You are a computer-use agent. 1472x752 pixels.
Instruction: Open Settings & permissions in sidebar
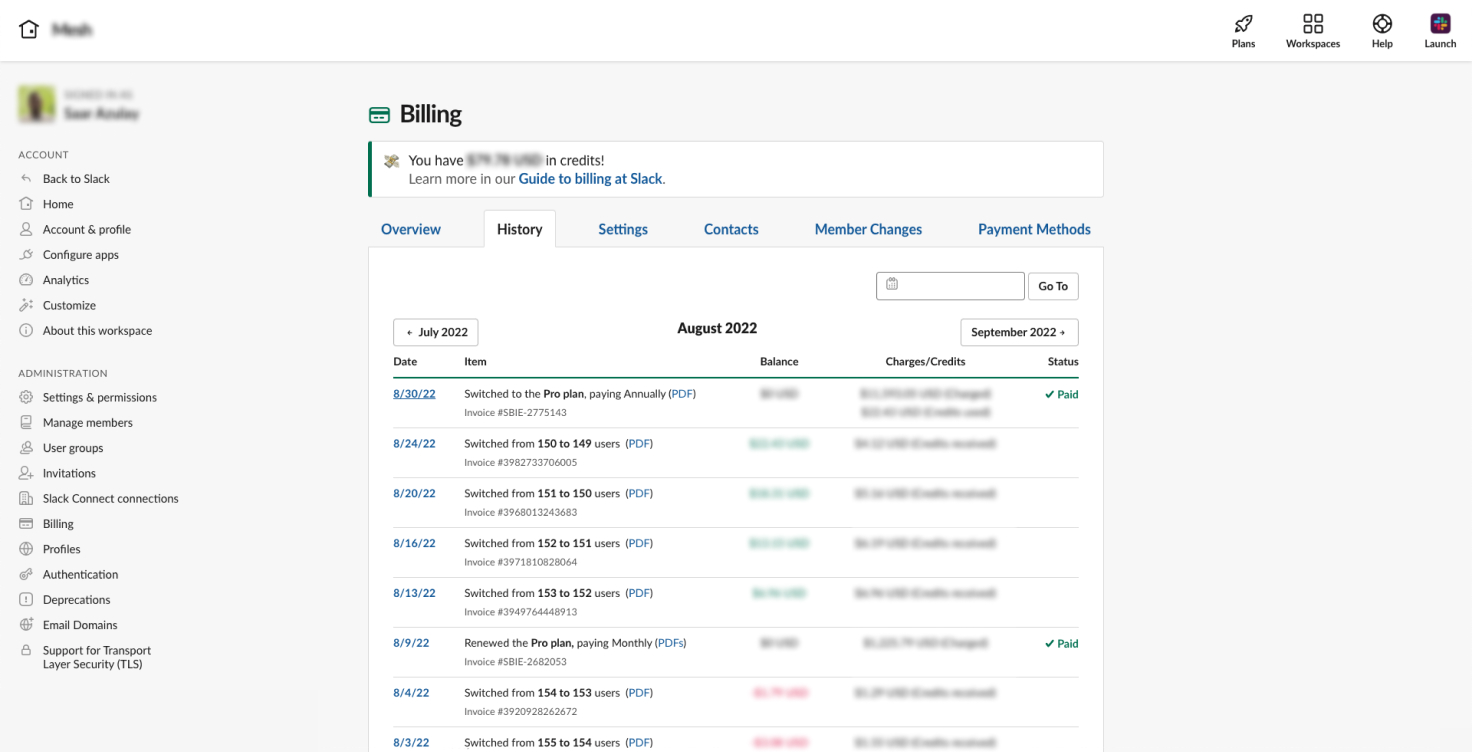(99, 397)
